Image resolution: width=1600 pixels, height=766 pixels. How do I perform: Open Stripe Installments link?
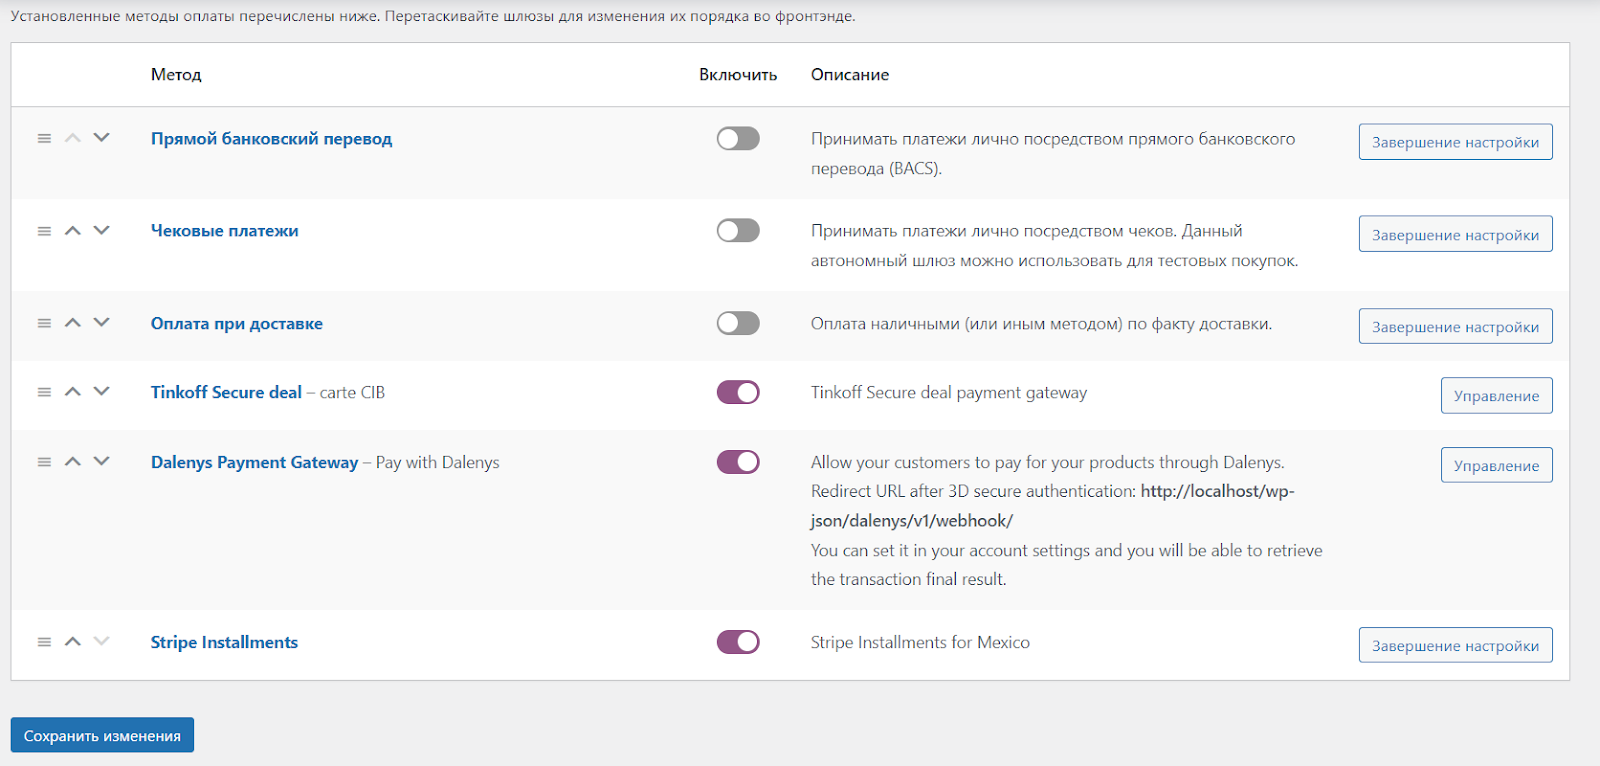(x=224, y=642)
